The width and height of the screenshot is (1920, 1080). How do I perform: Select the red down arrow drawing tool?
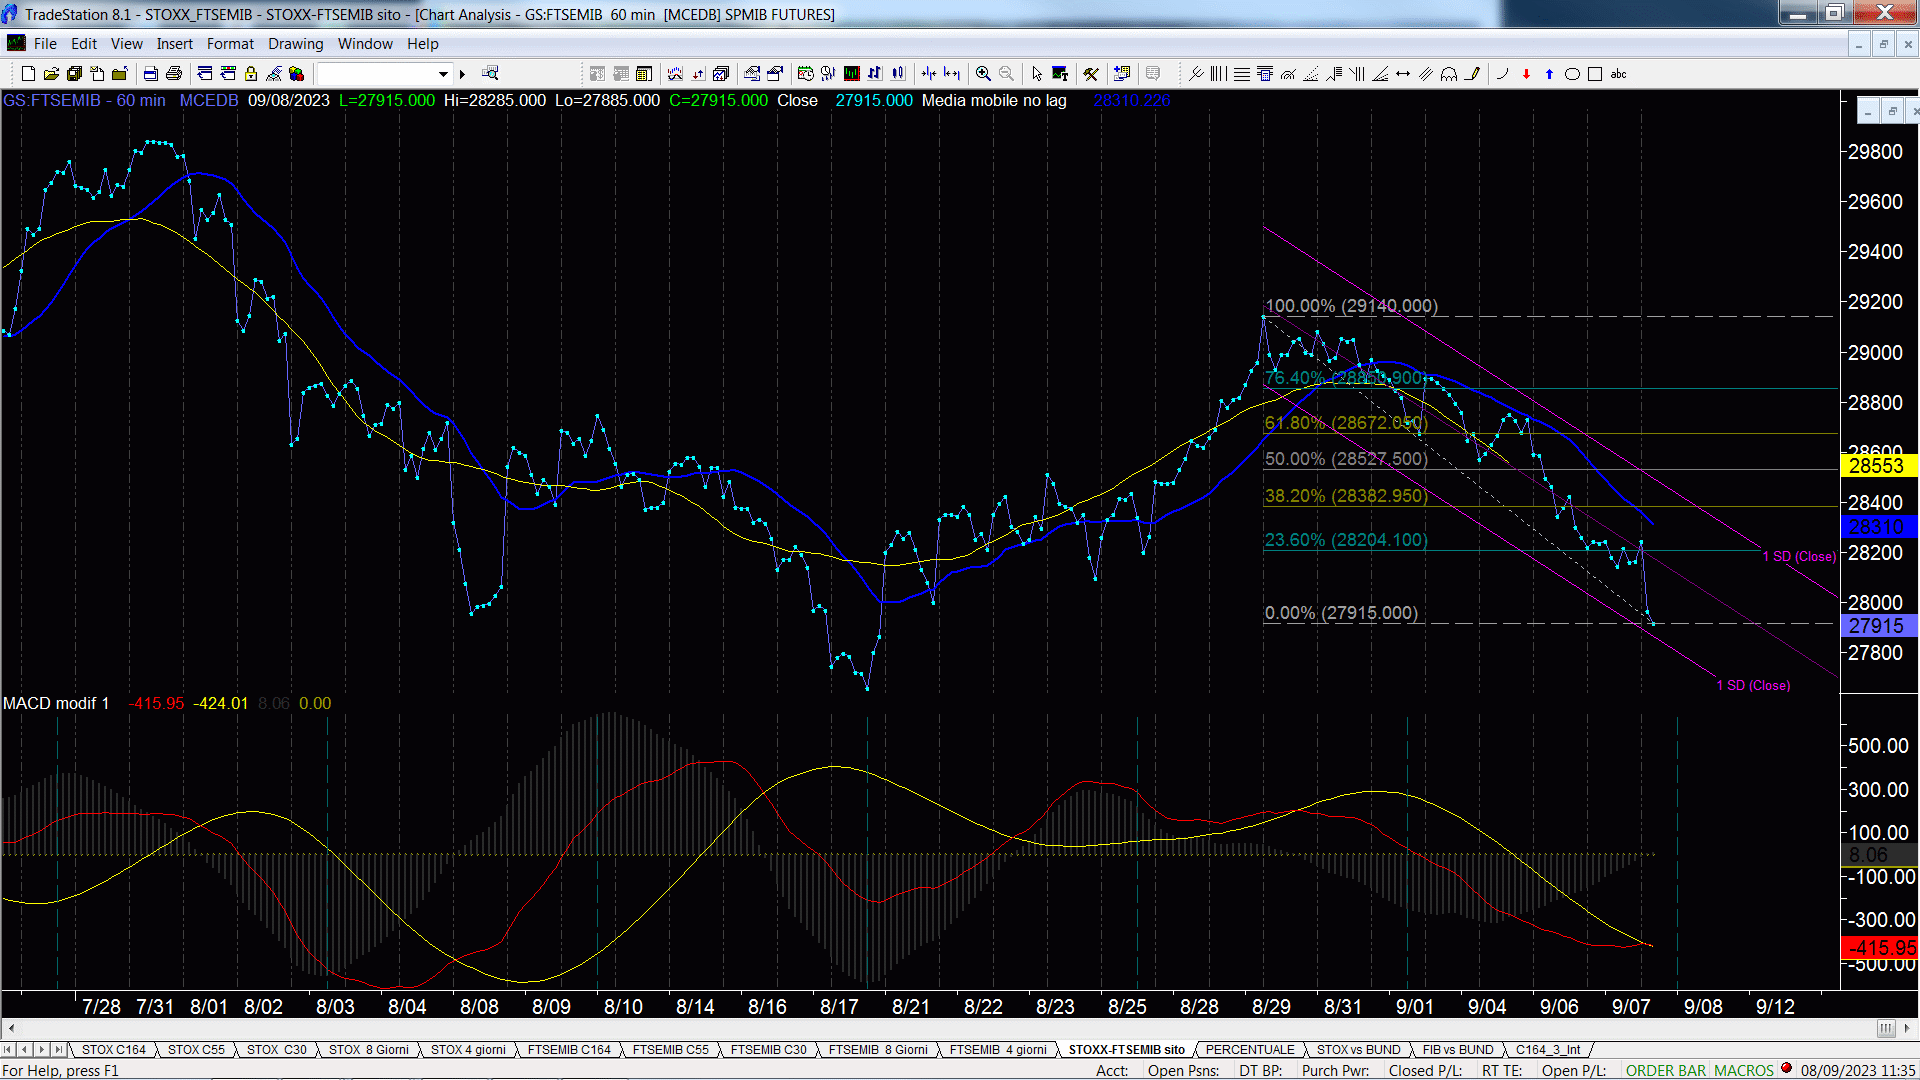click(x=1526, y=74)
